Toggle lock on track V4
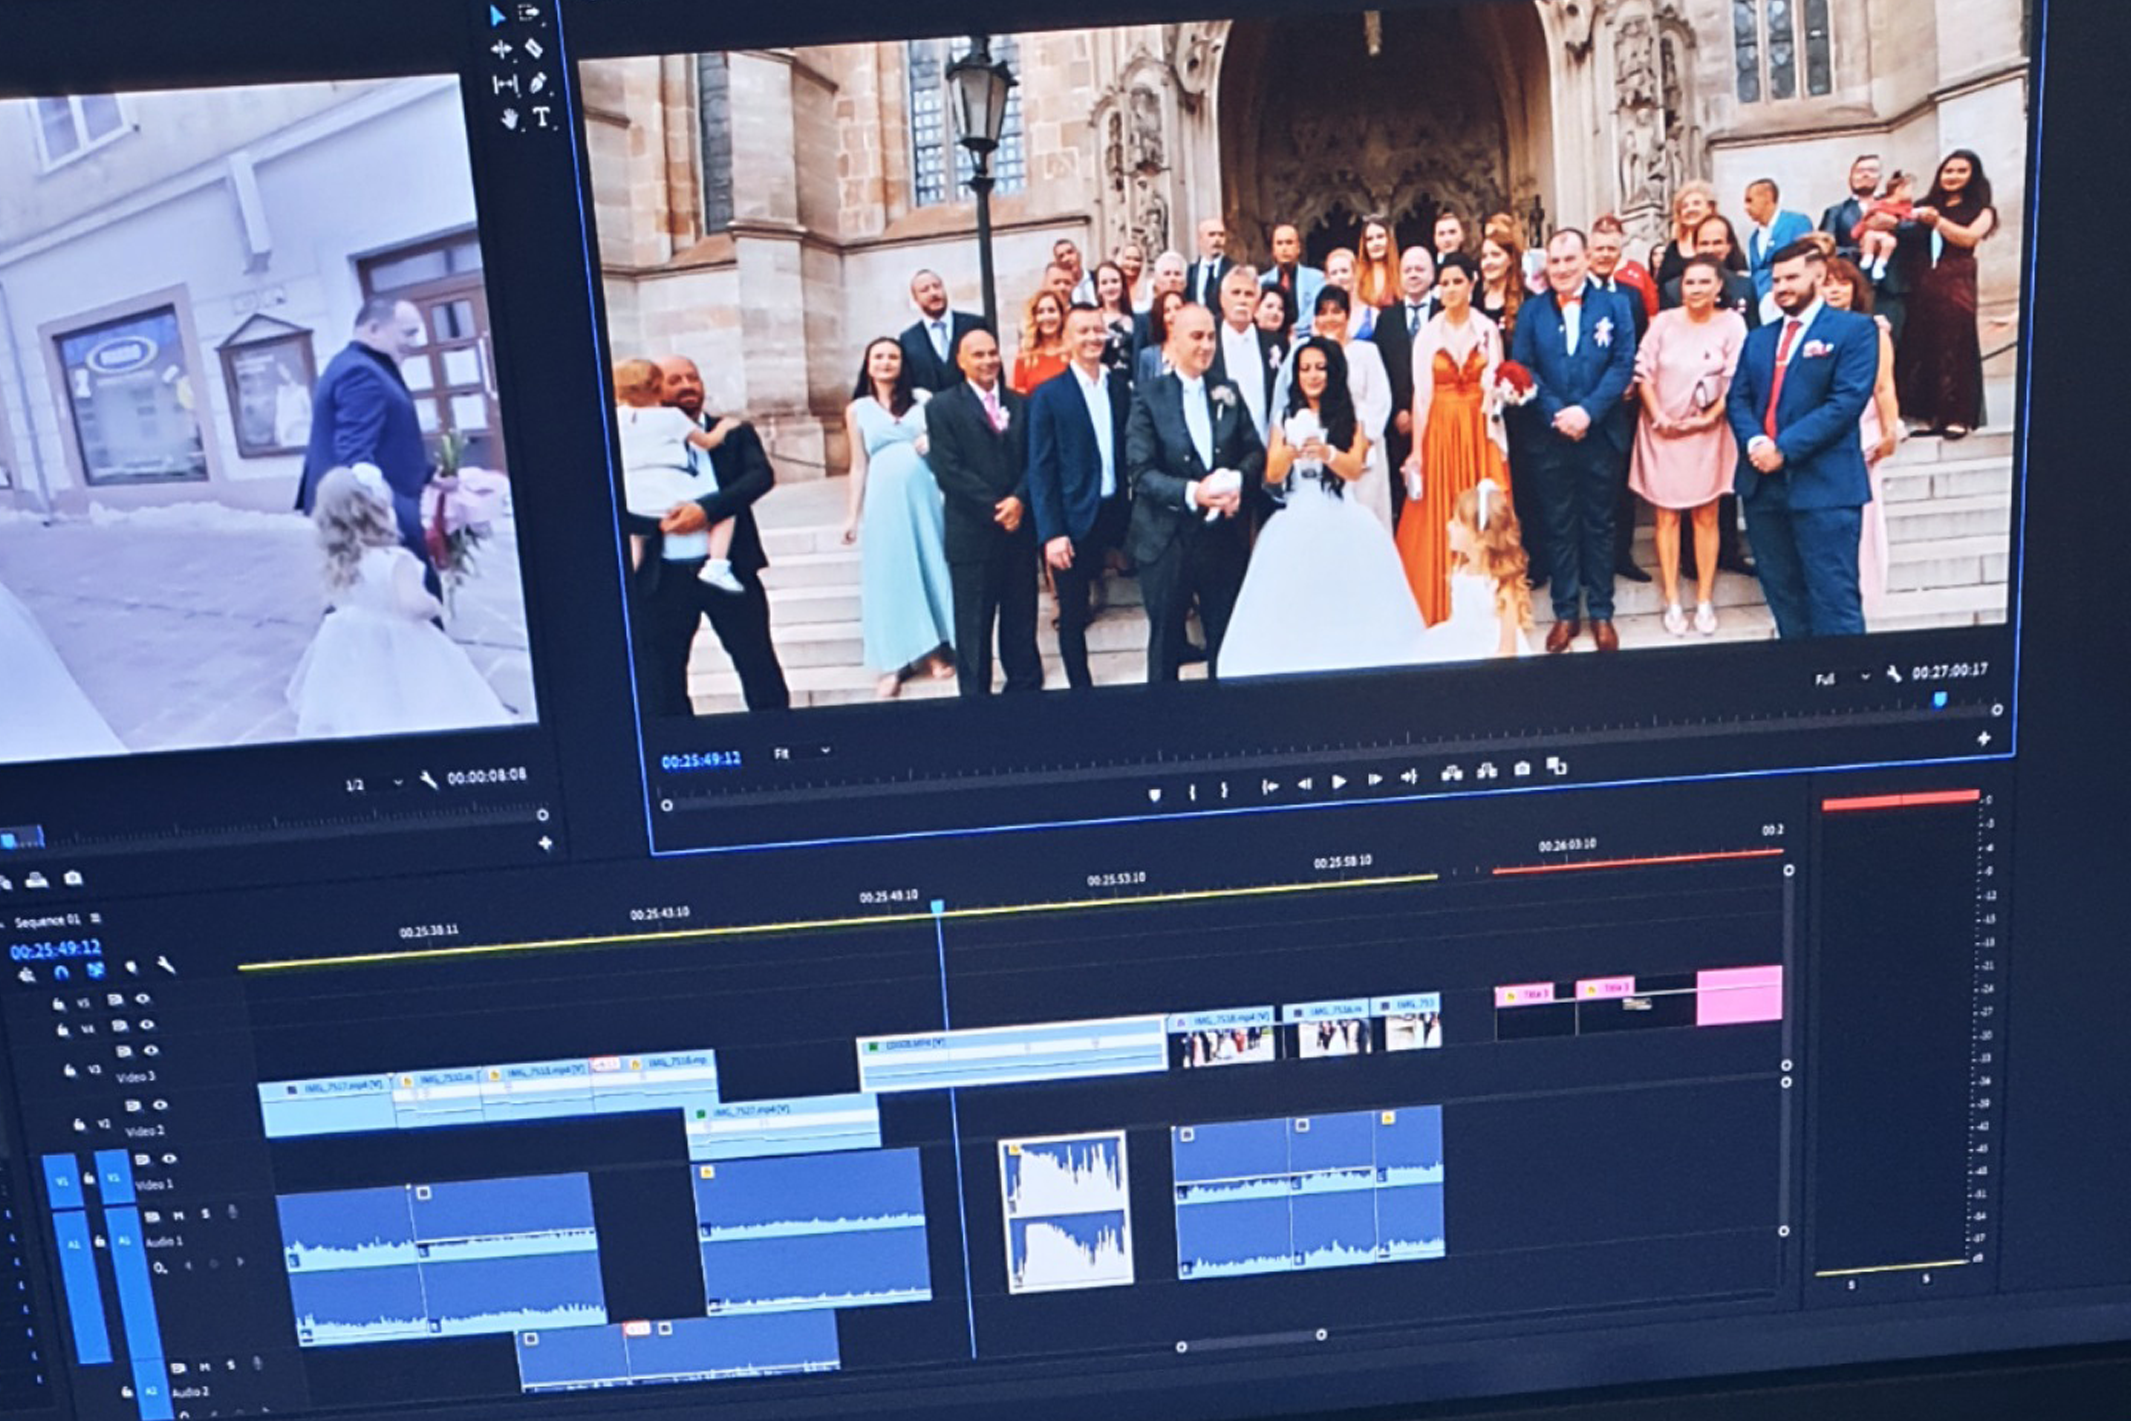This screenshot has width=2131, height=1421. 63,1030
